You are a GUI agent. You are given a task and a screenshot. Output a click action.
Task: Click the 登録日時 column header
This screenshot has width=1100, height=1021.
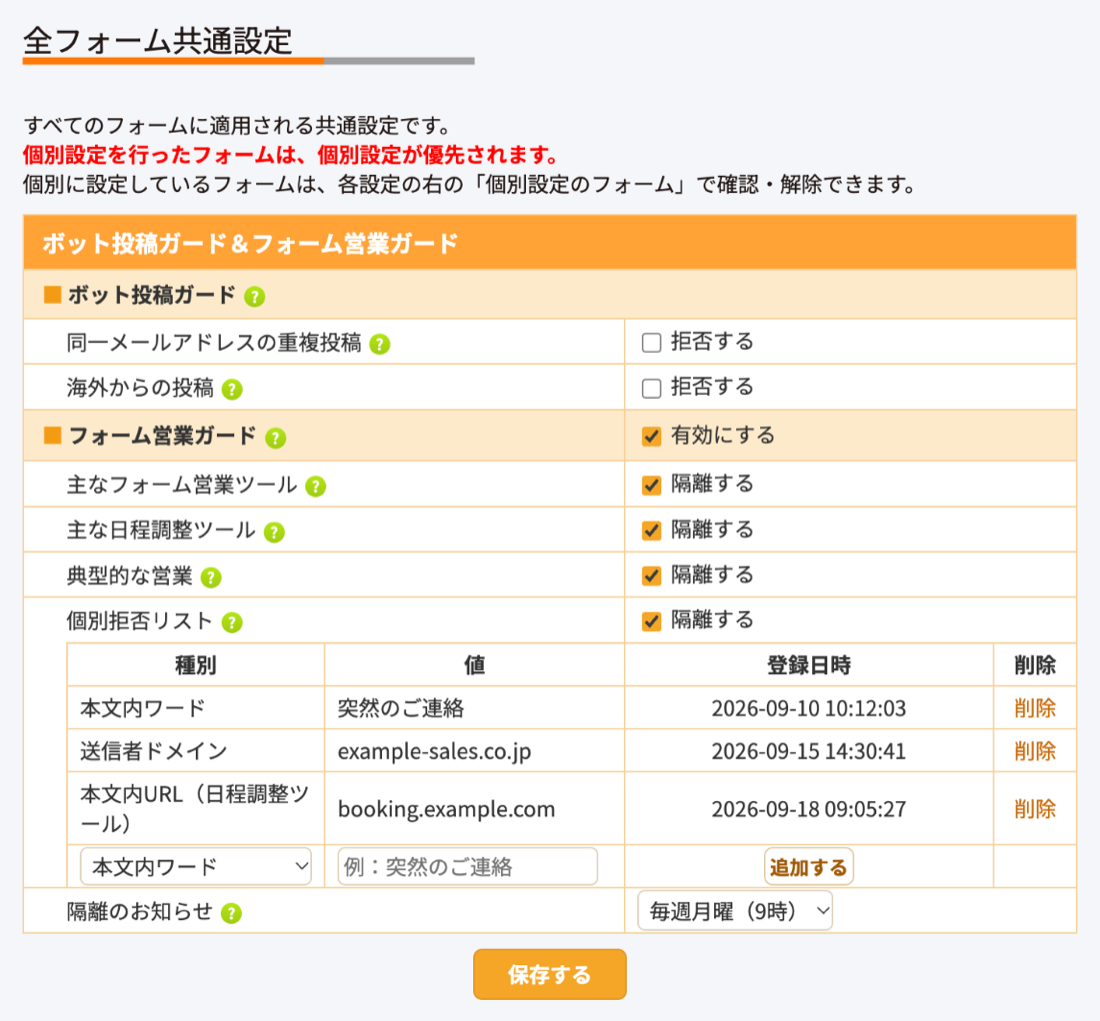coord(809,665)
